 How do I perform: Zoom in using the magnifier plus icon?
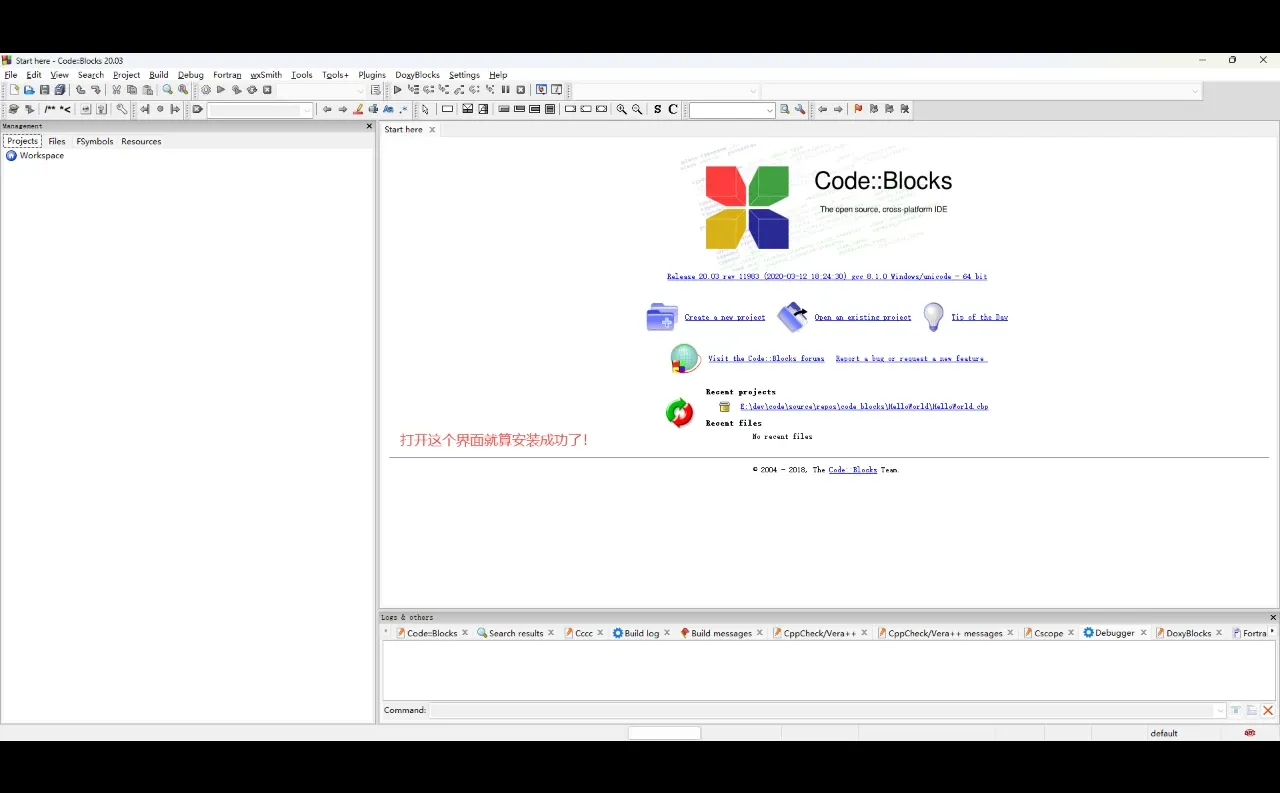click(x=621, y=110)
